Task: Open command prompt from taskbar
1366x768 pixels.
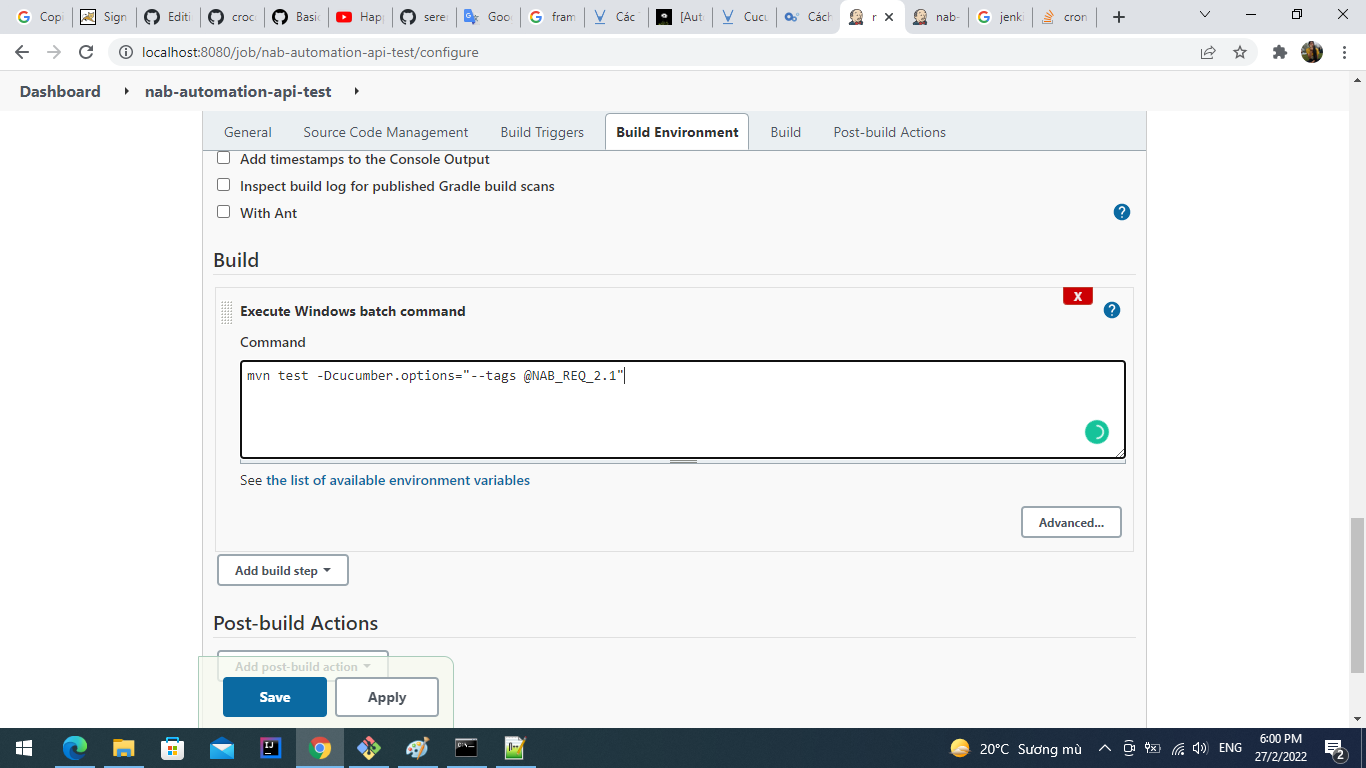Action: pos(466,748)
